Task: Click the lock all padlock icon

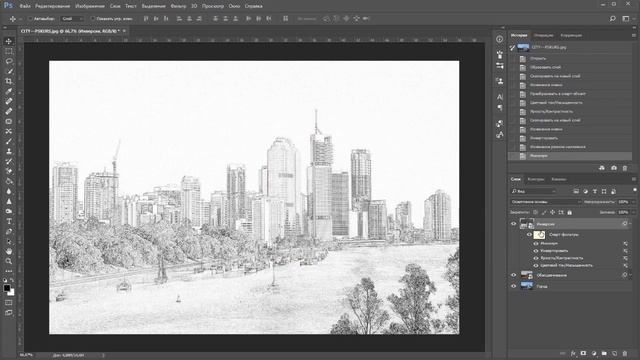Action: [570, 212]
